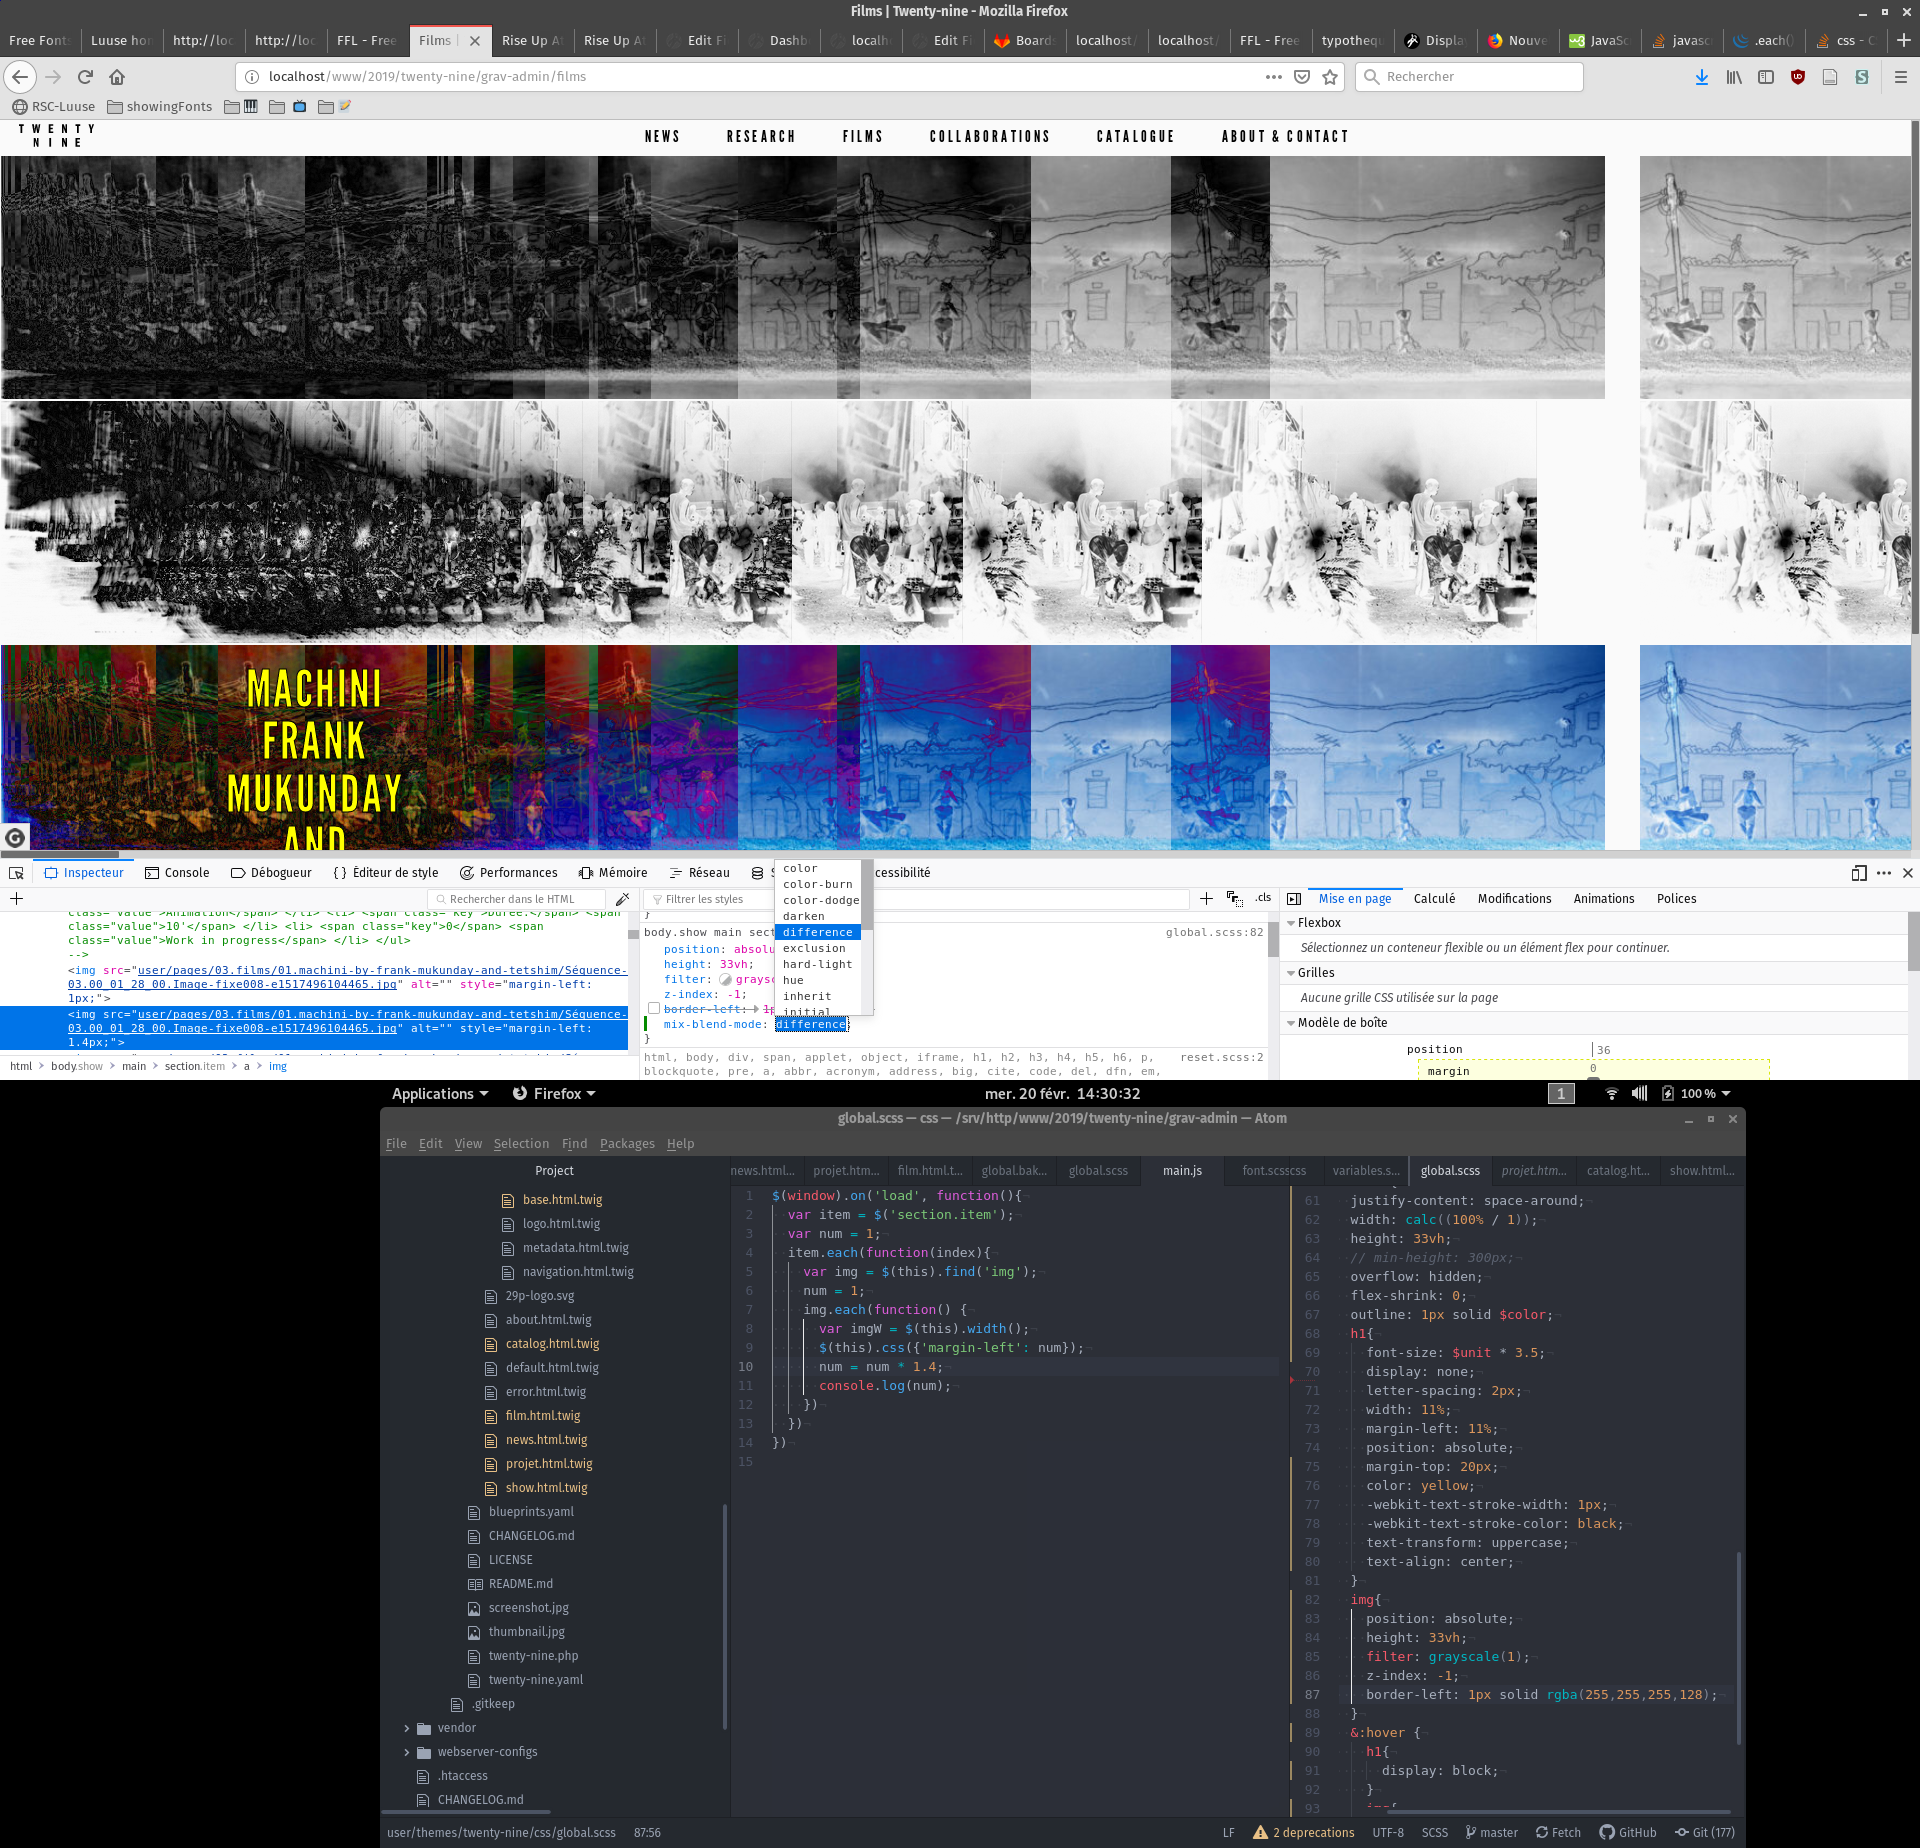Click the CATALOGUE navigation link
The height and width of the screenshot is (1848, 1920).
[x=1135, y=137]
